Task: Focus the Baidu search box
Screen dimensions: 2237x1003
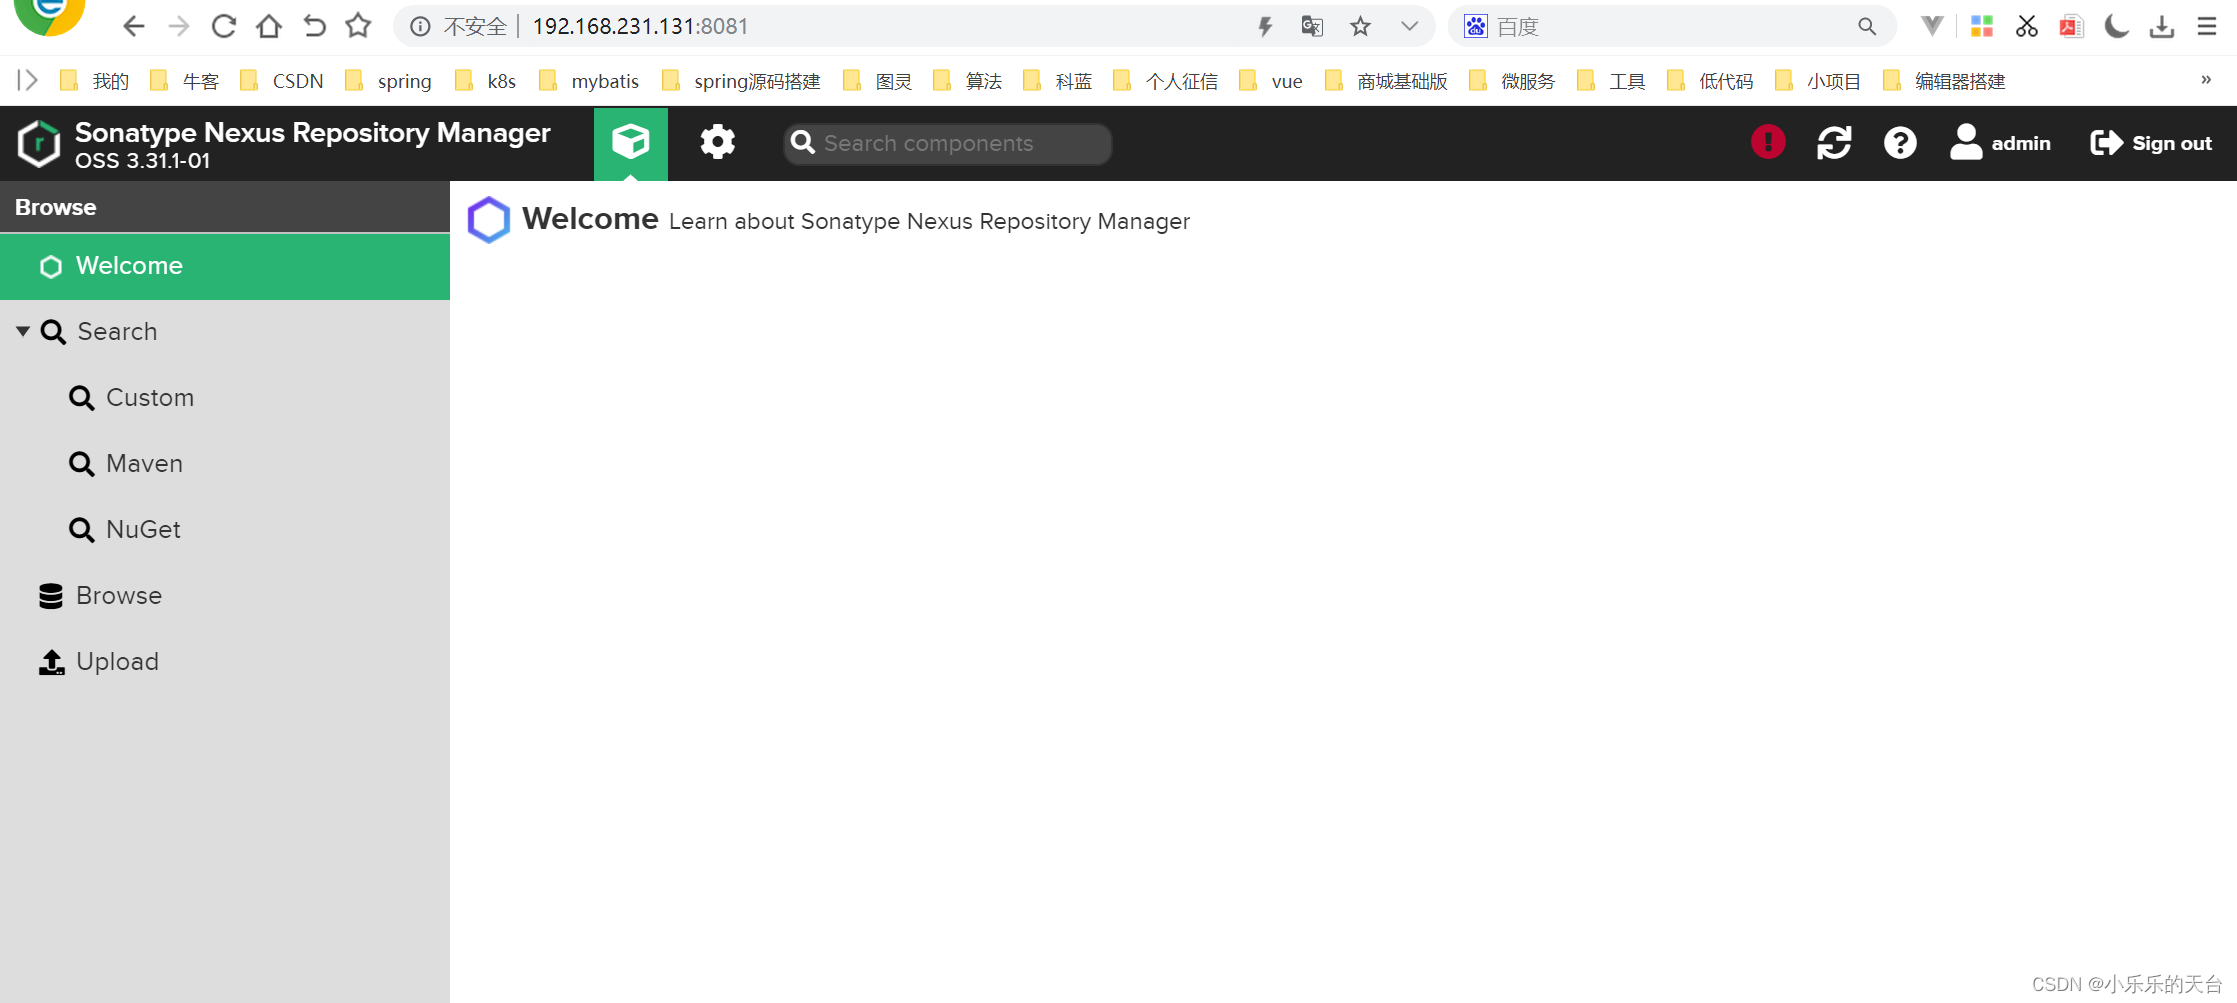Action: click(1670, 27)
